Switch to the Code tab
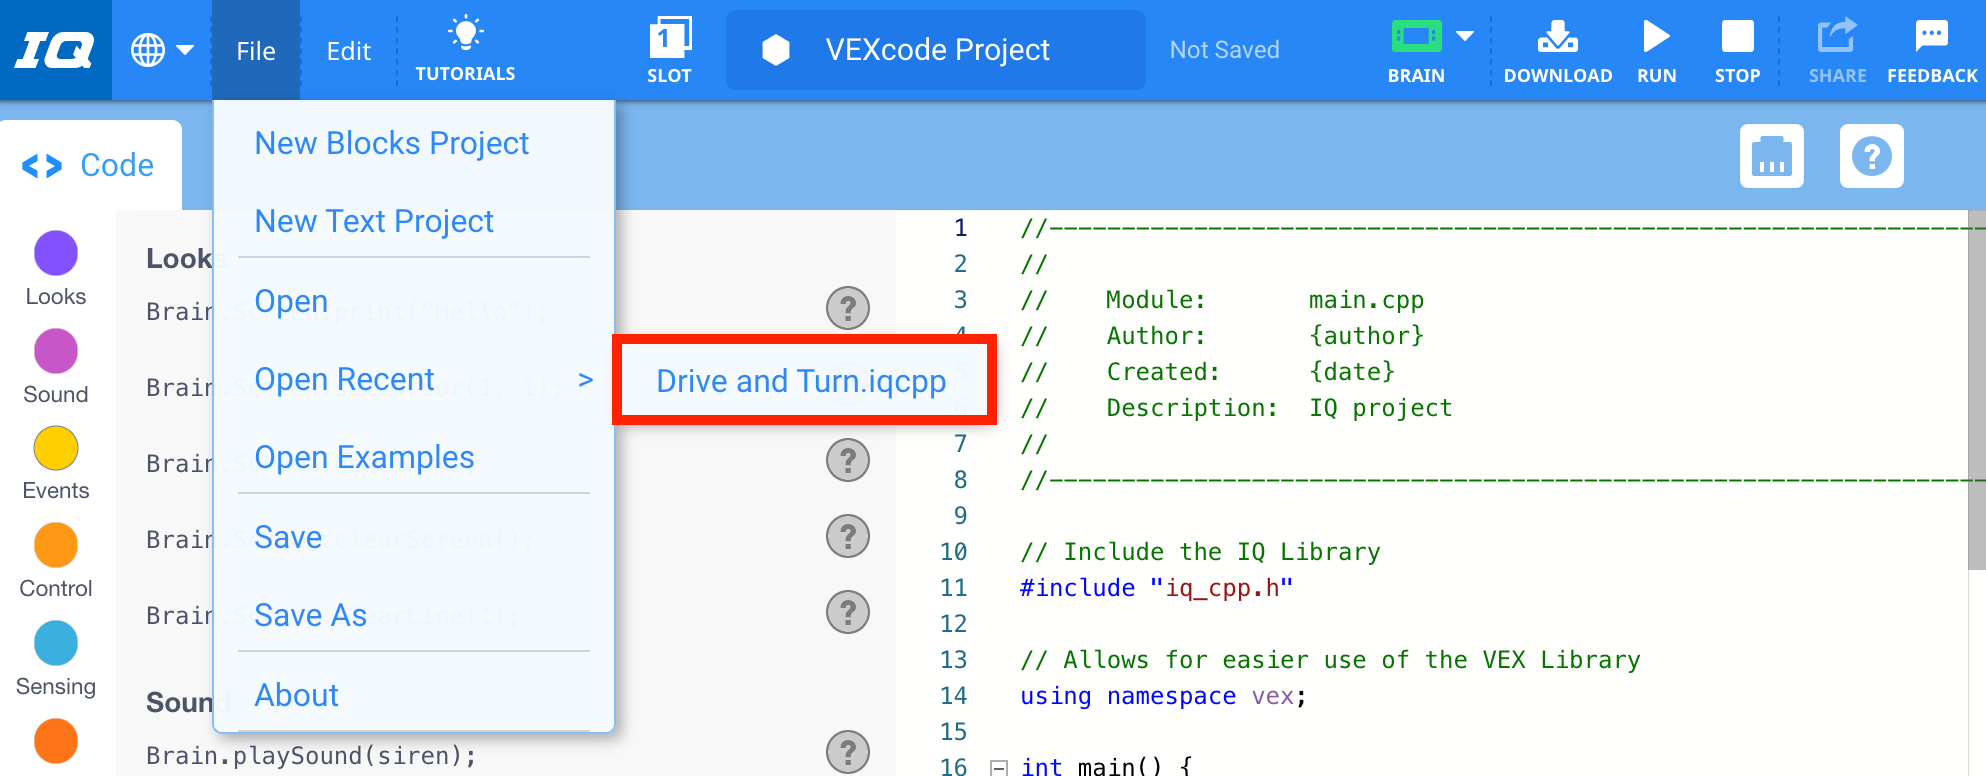 (x=90, y=165)
